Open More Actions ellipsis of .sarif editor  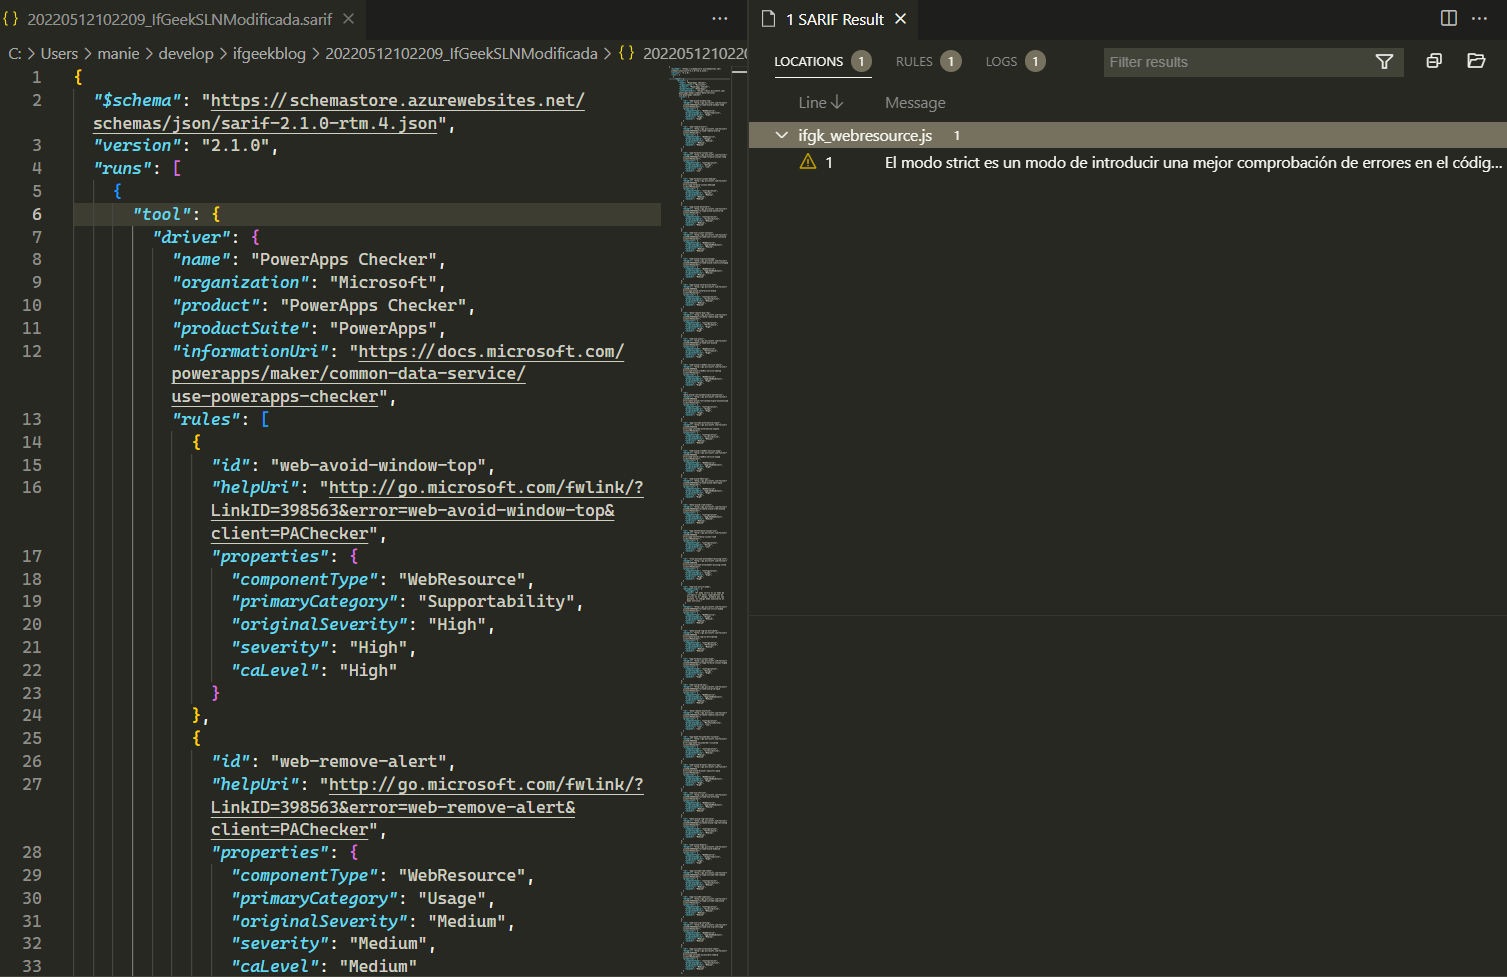pyautogui.click(x=720, y=18)
